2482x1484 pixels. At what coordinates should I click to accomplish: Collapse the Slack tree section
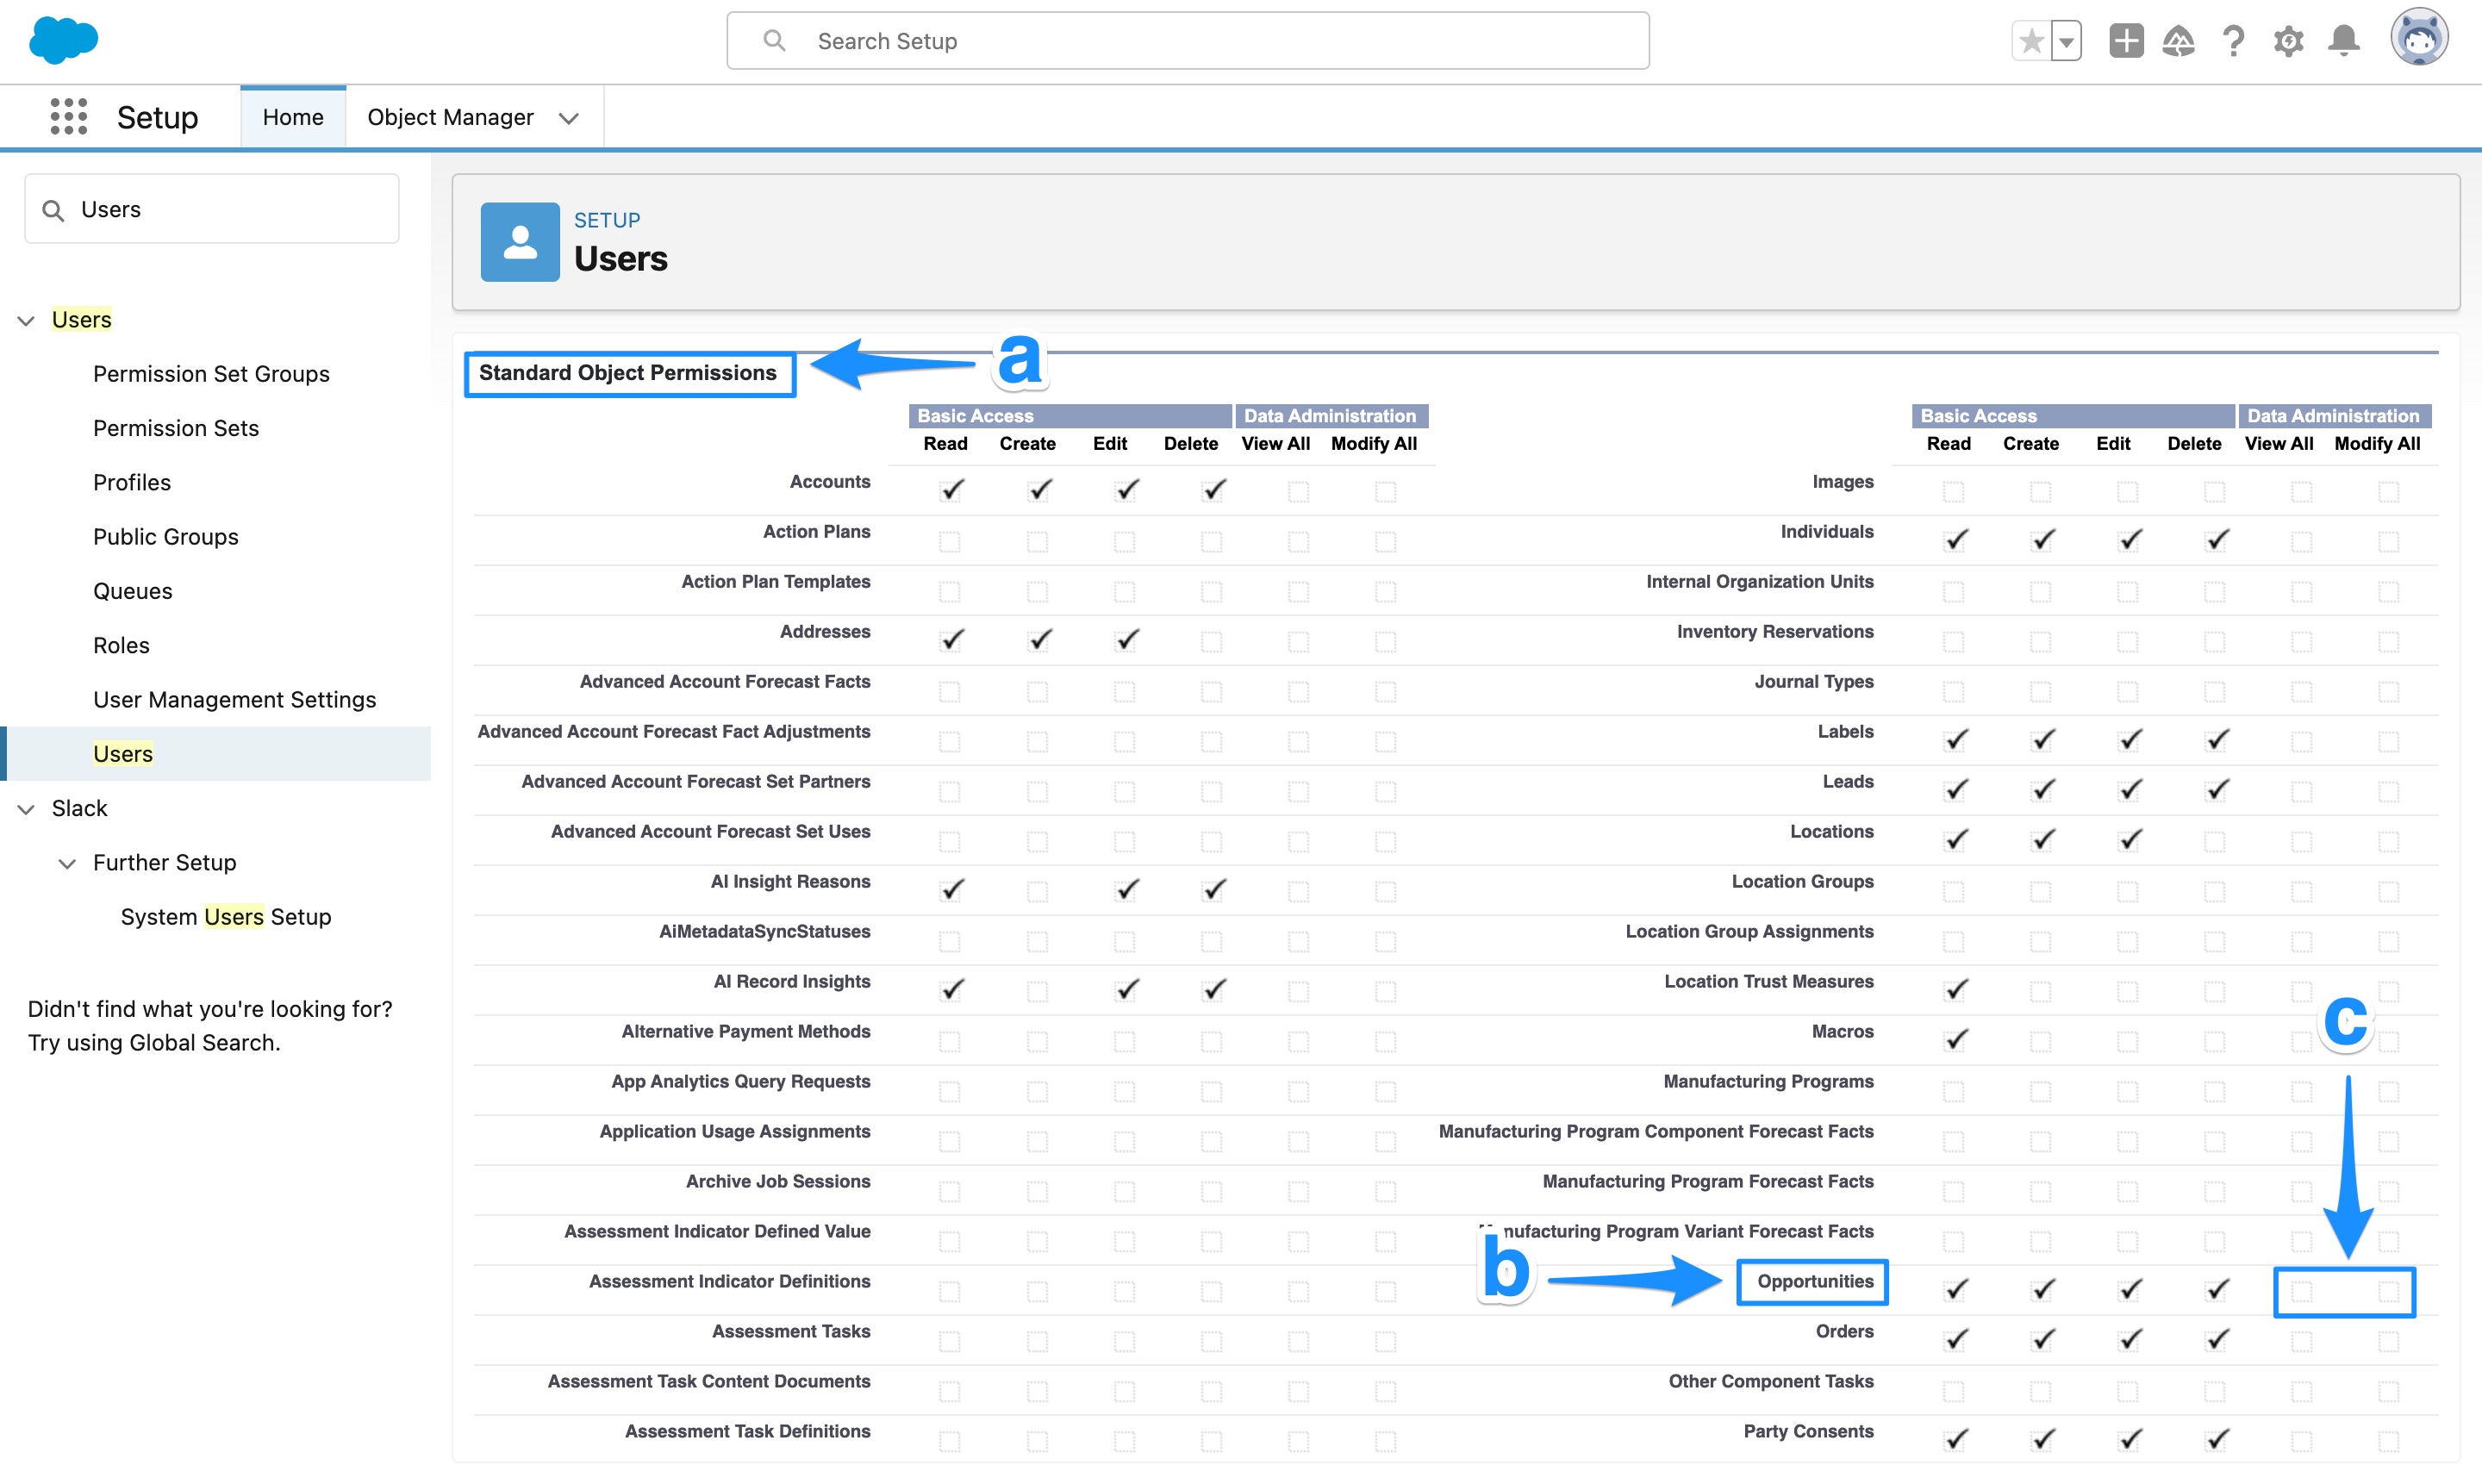tap(25, 809)
